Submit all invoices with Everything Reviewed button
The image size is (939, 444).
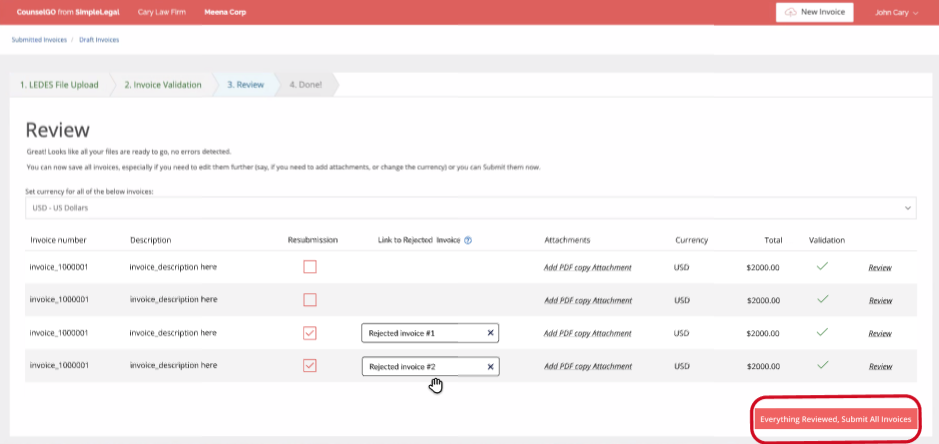tap(835, 419)
